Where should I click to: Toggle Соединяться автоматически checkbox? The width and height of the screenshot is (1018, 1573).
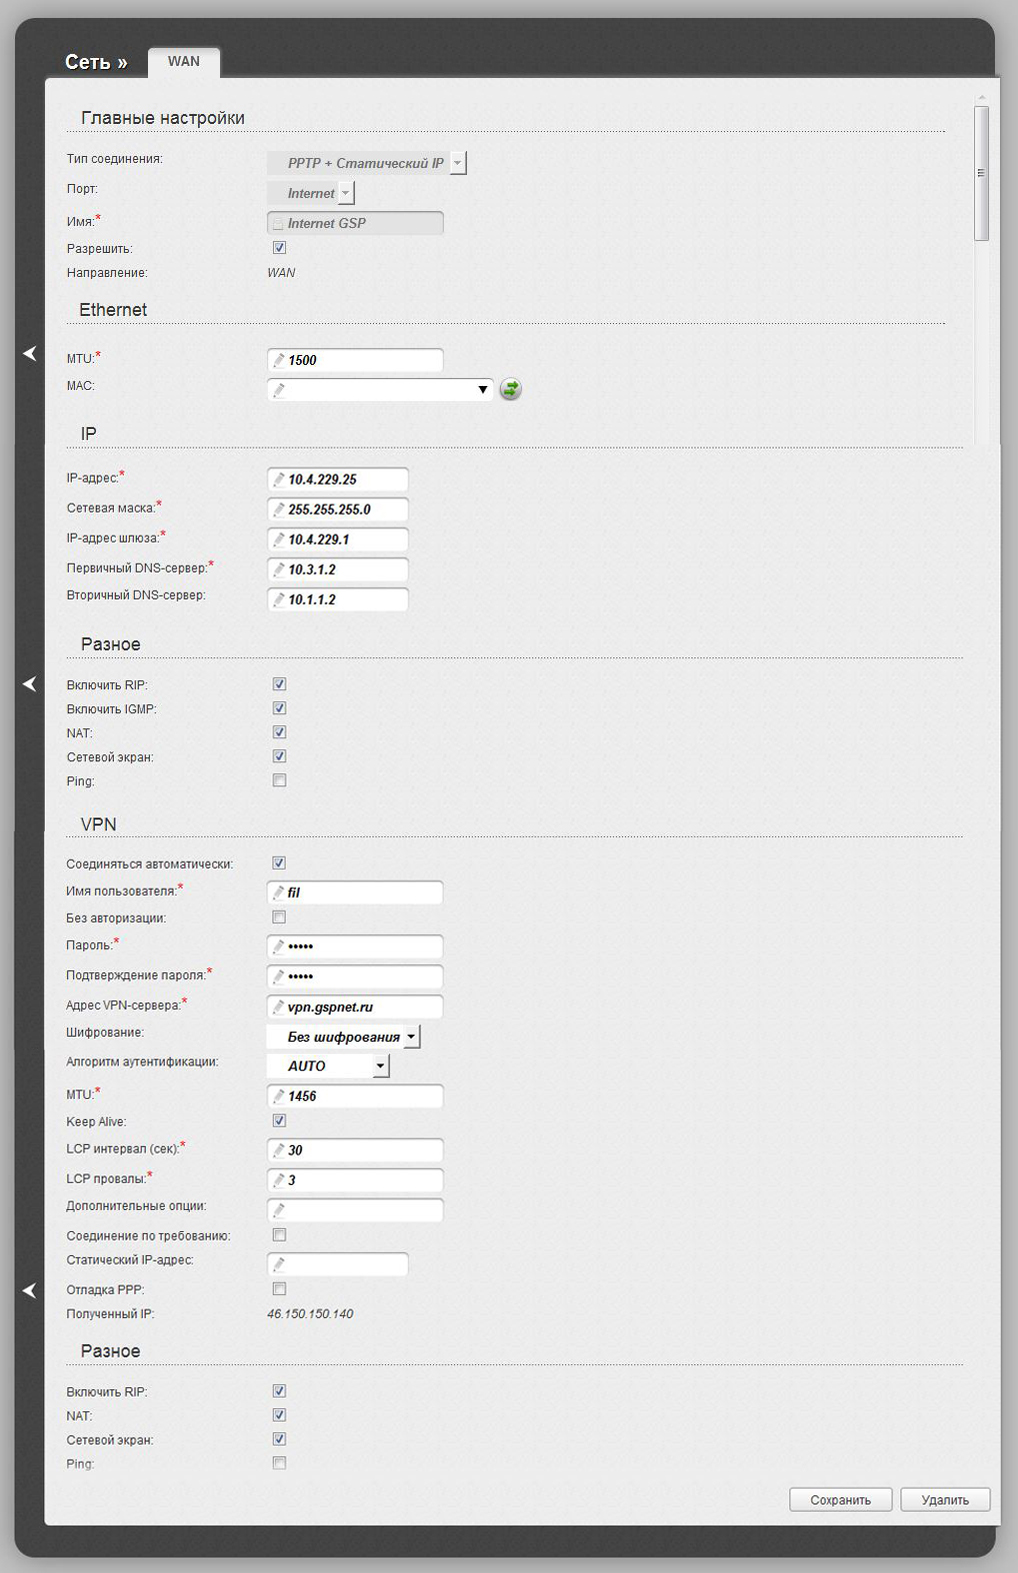(279, 863)
